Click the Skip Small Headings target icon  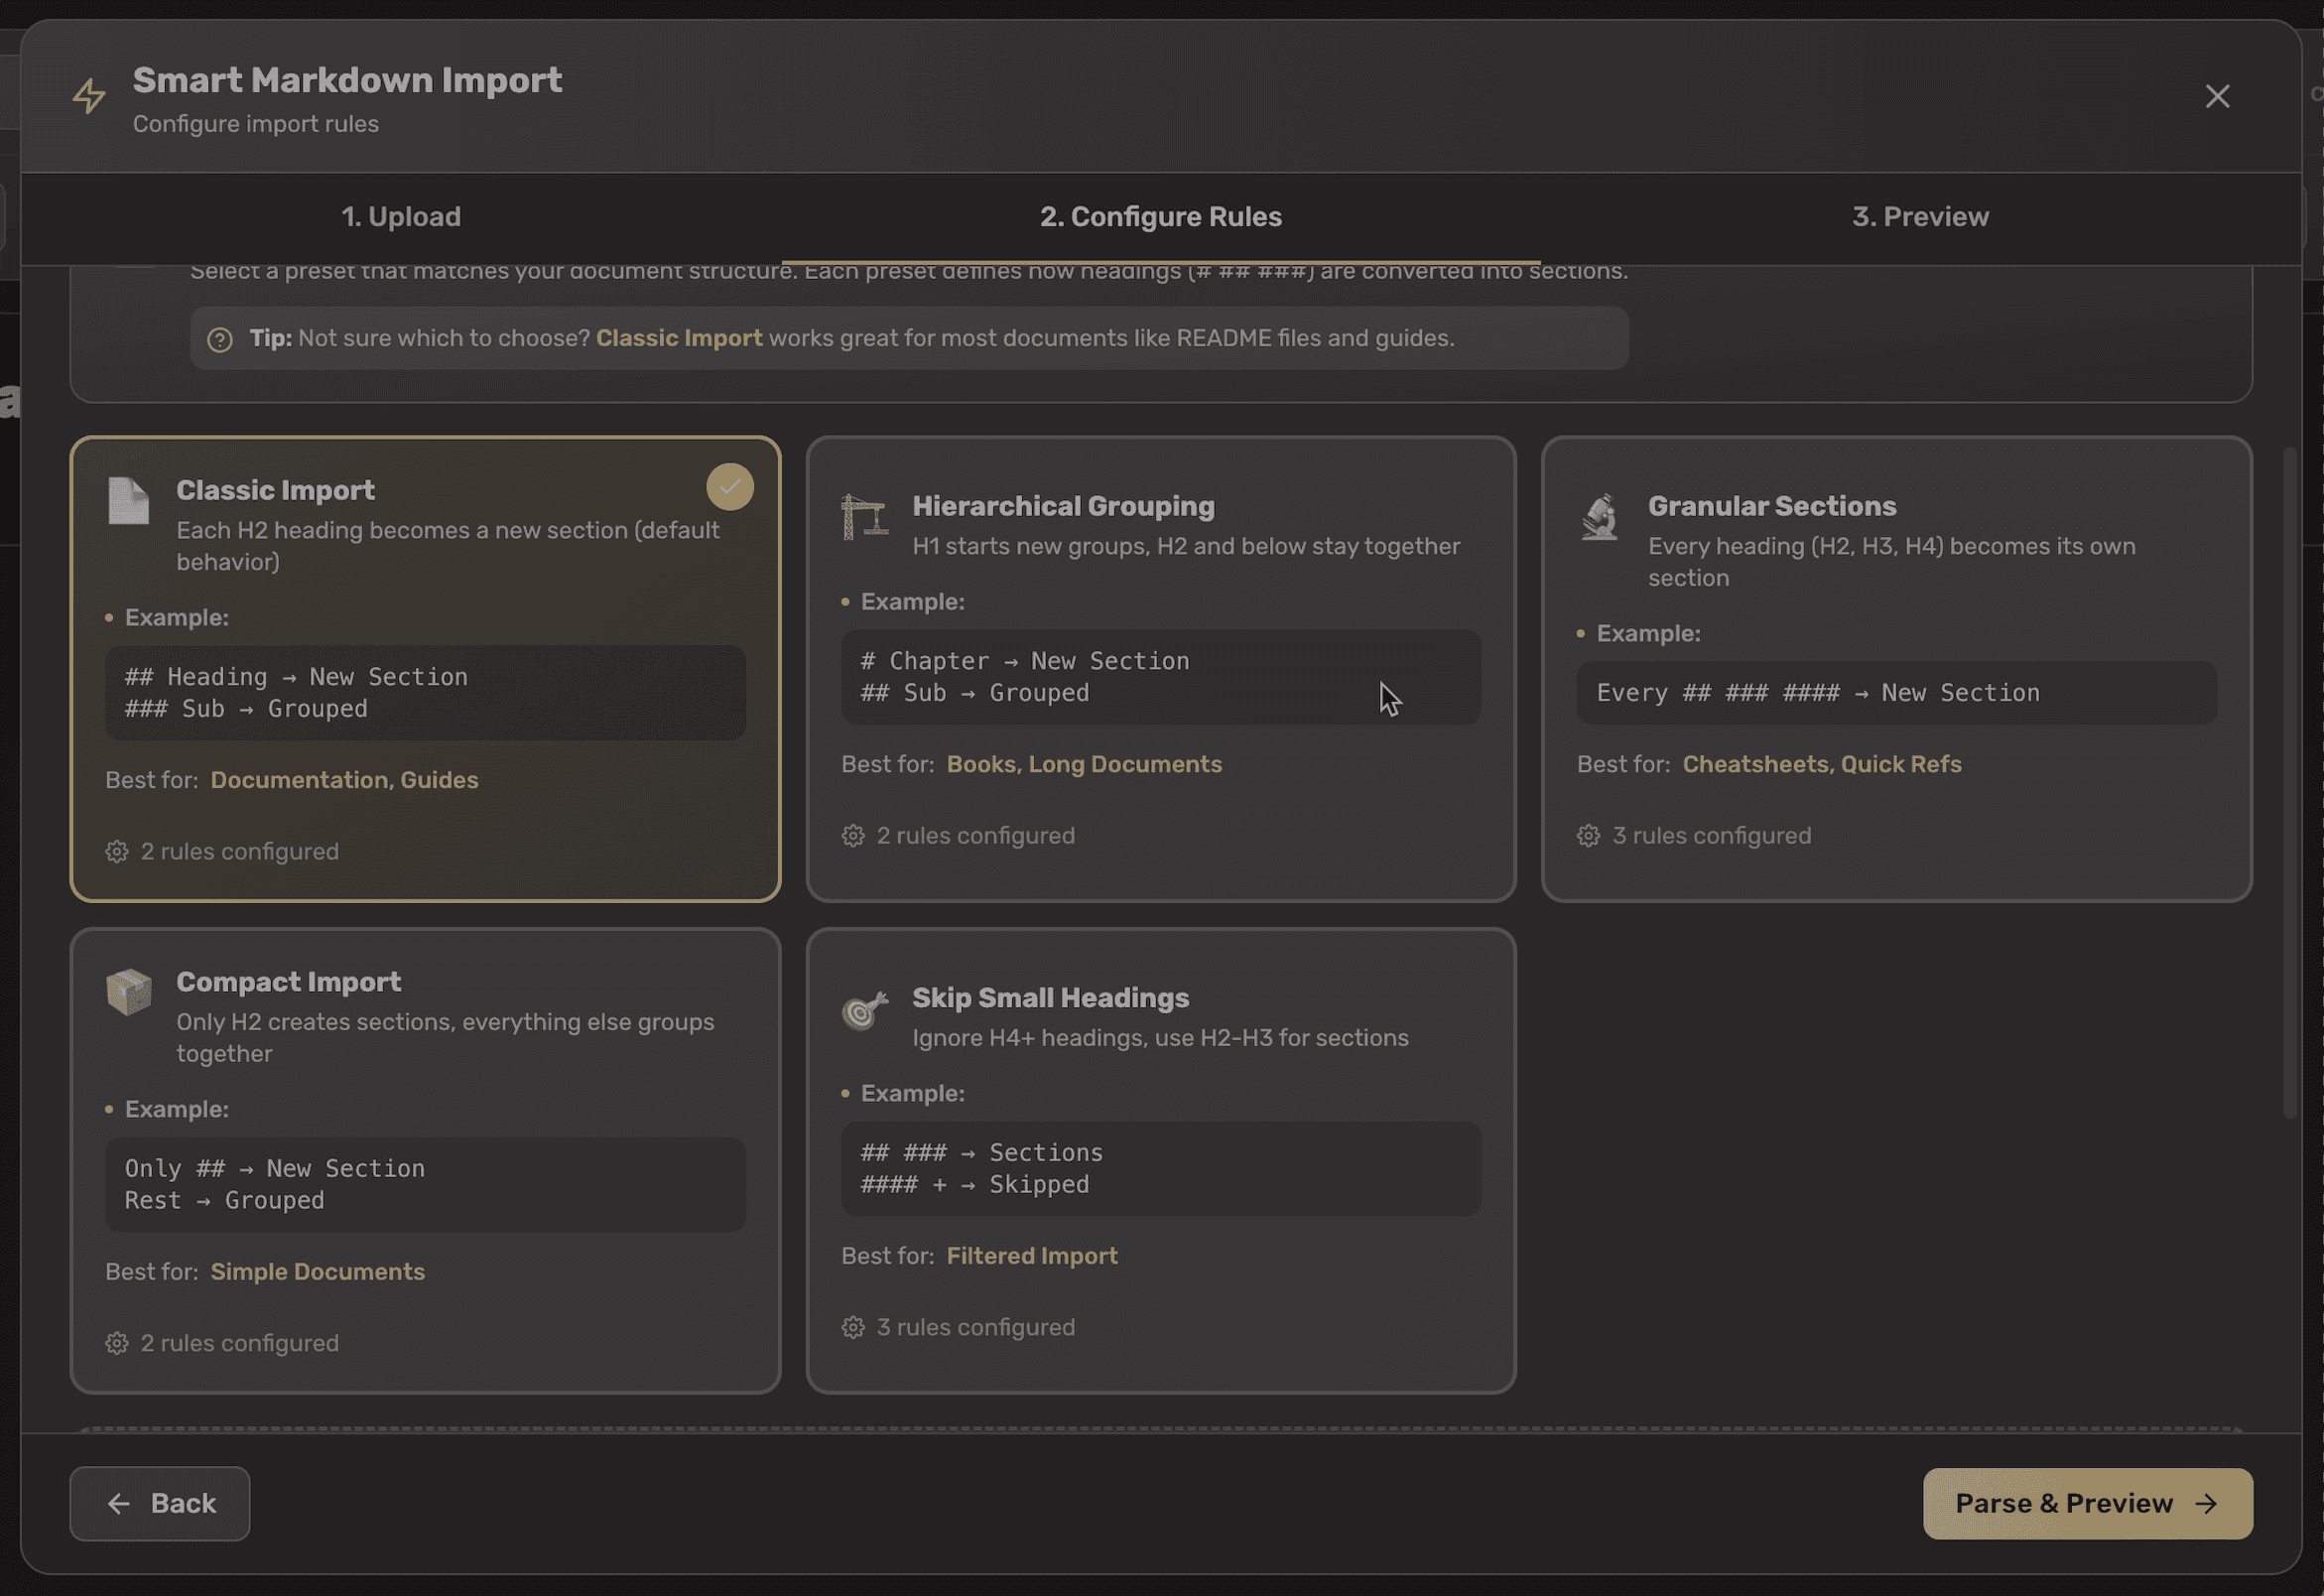coord(864,1009)
